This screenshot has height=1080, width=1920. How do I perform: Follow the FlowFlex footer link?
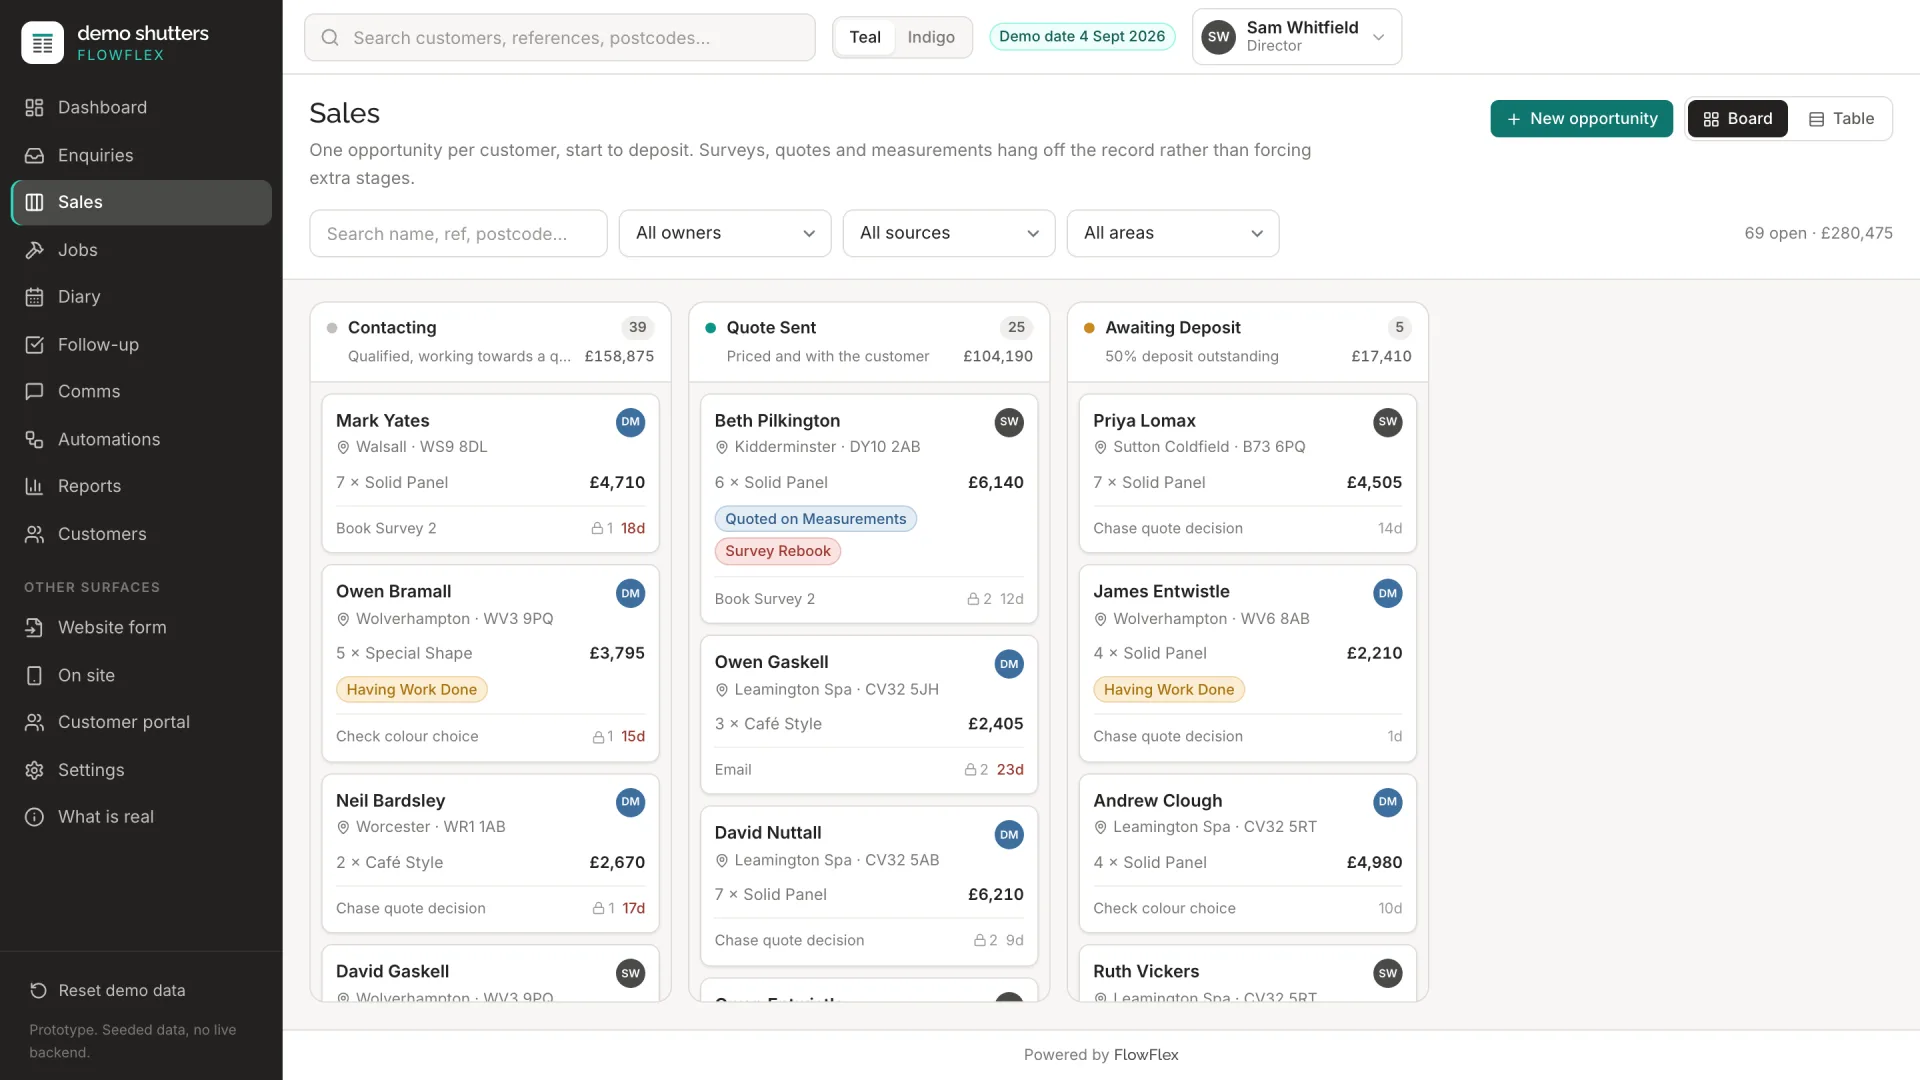point(1146,1055)
